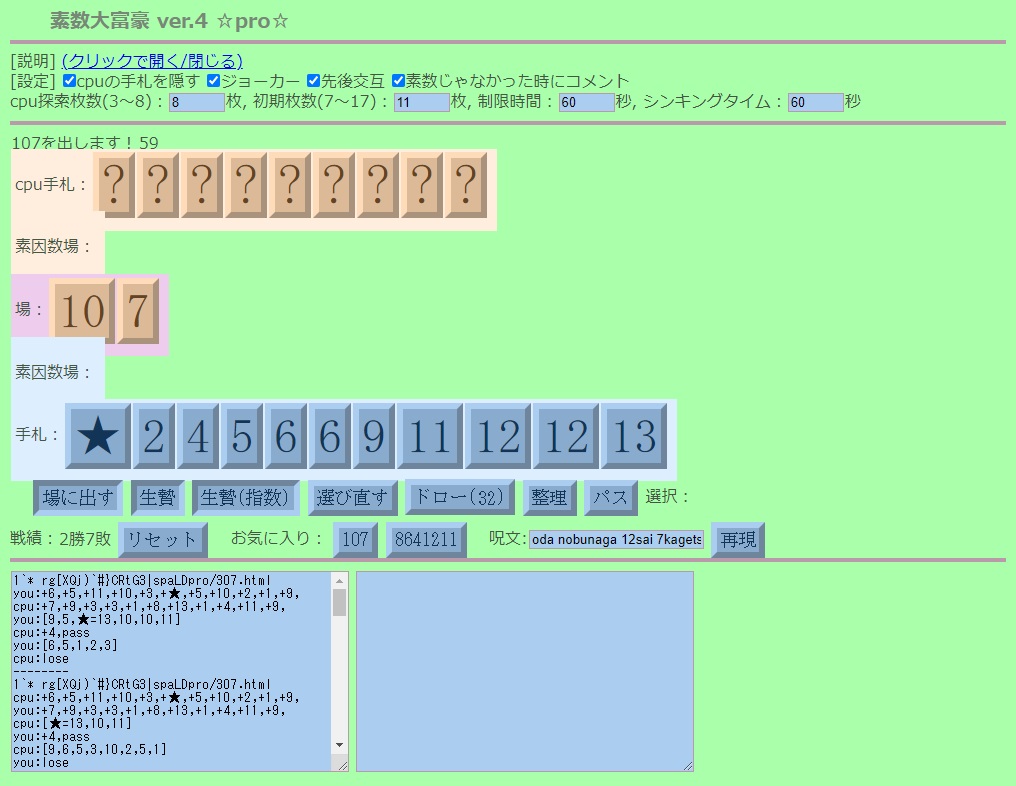This screenshot has height=786, width=1016.
Task: Select the 5 card in hand
Action: pos(242,435)
